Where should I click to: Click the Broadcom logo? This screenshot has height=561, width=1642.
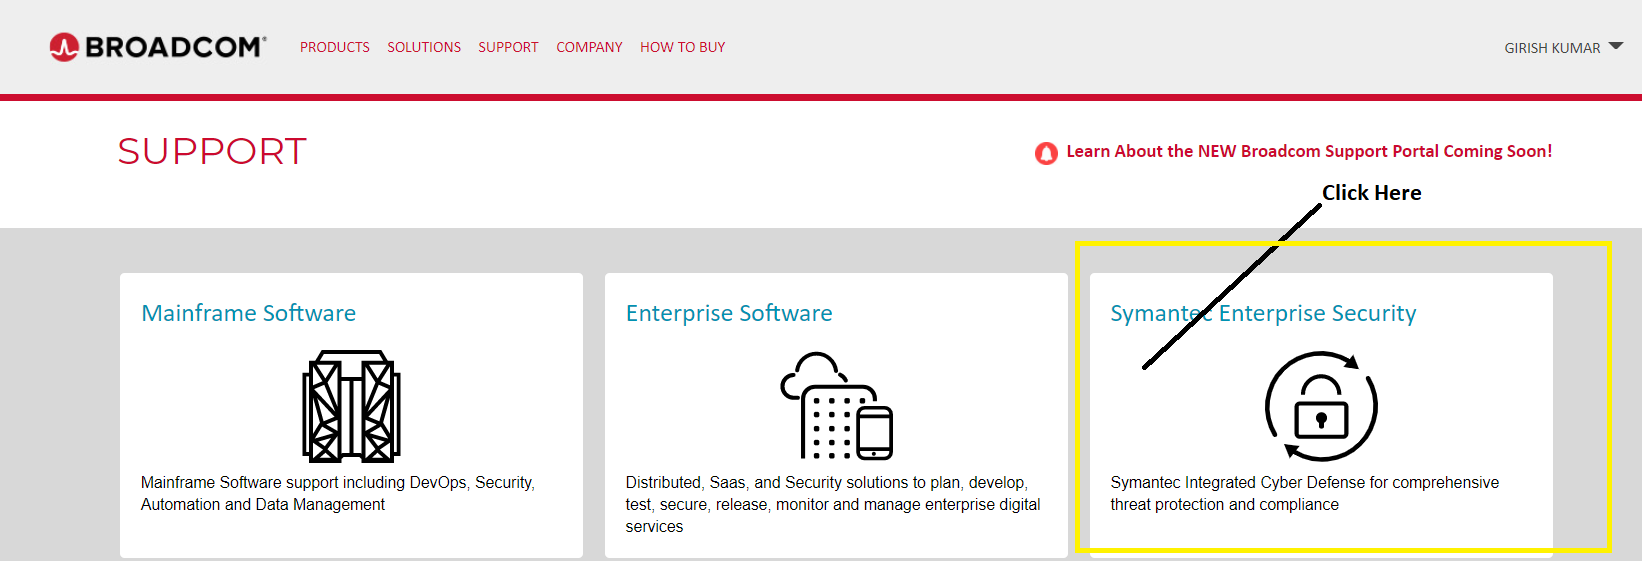coord(158,47)
